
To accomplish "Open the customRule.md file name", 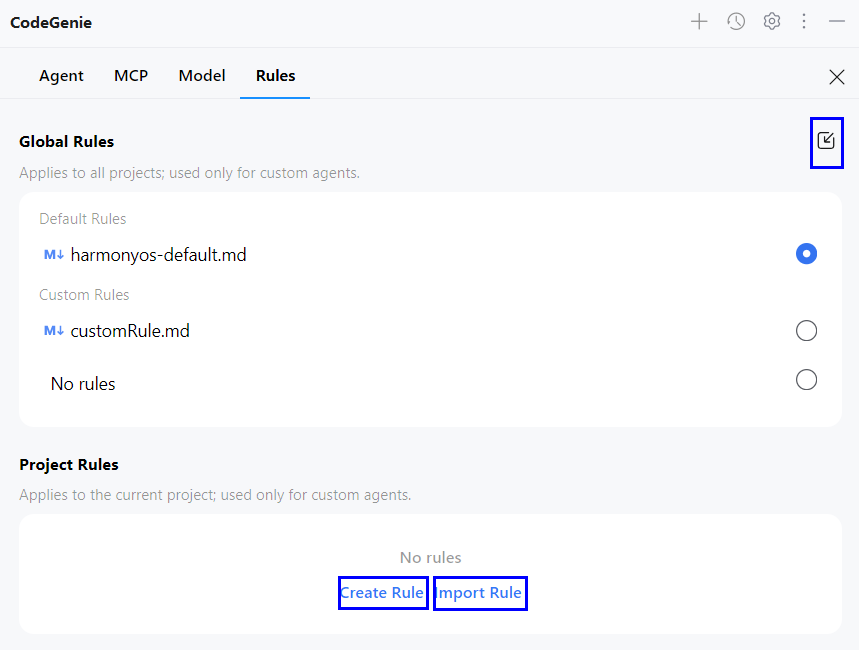I will tap(130, 331).
